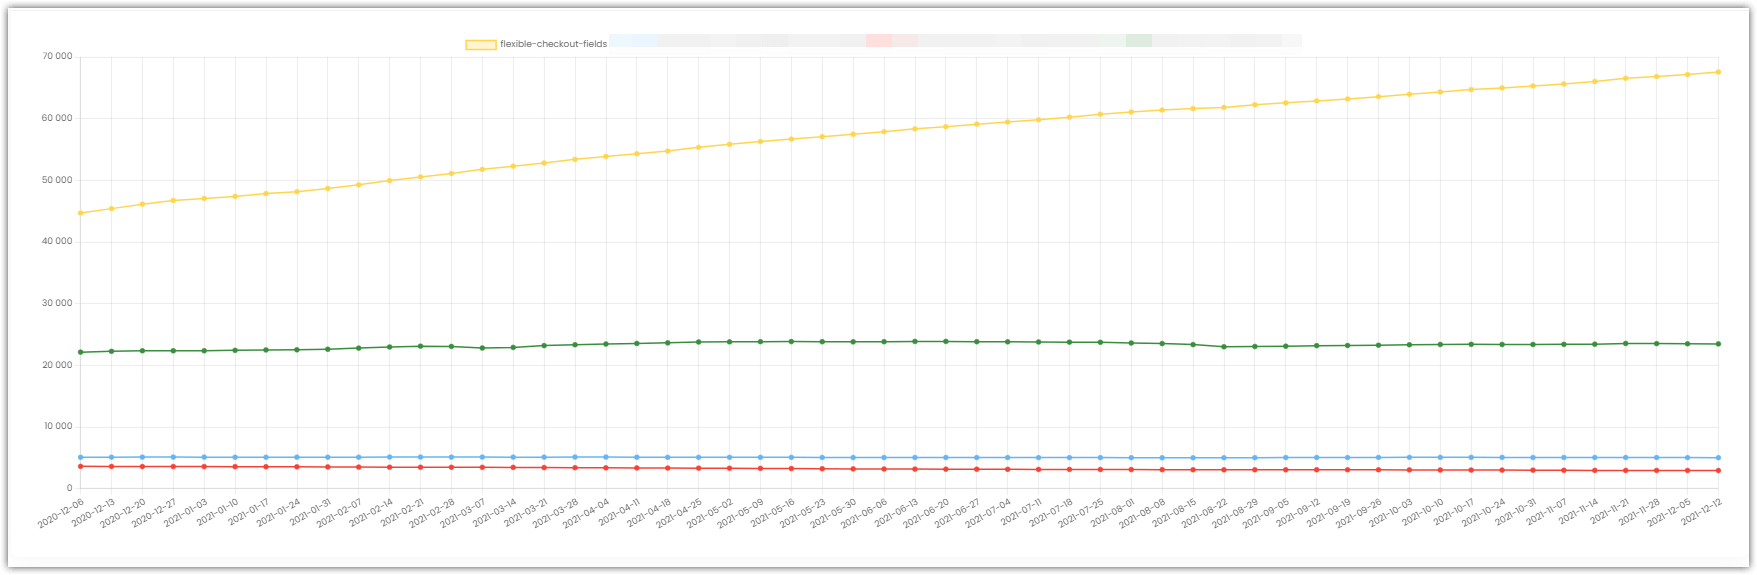This screenshot has width=1757, height=575.
Task: Select yellow line point at 2020-12-06
Action: pos(80,213)
